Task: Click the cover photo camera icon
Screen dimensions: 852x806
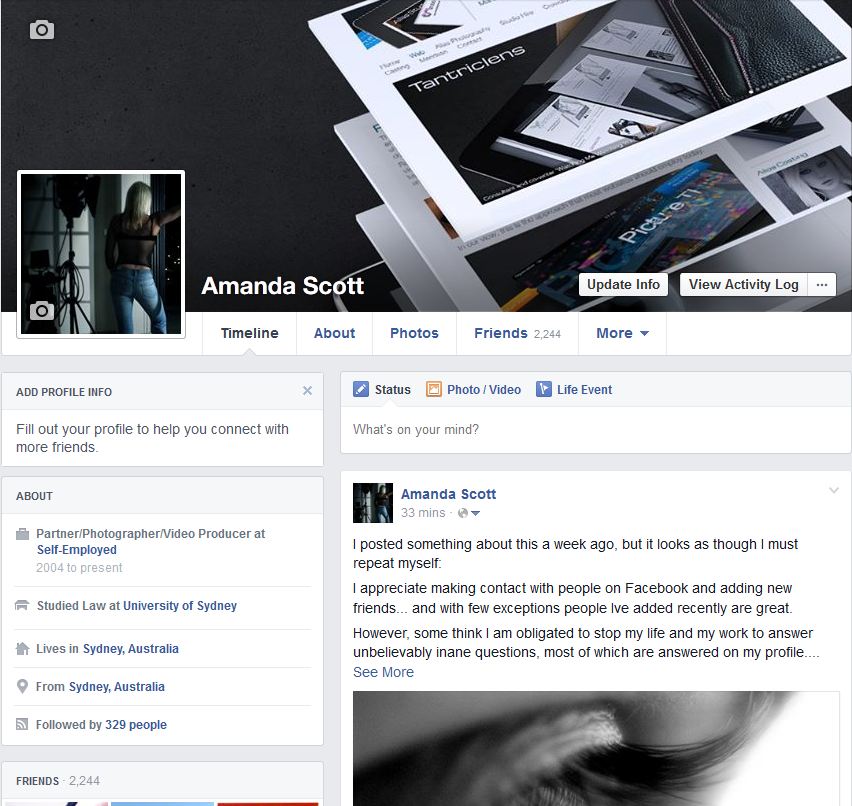Action: [x=41, y=30]
